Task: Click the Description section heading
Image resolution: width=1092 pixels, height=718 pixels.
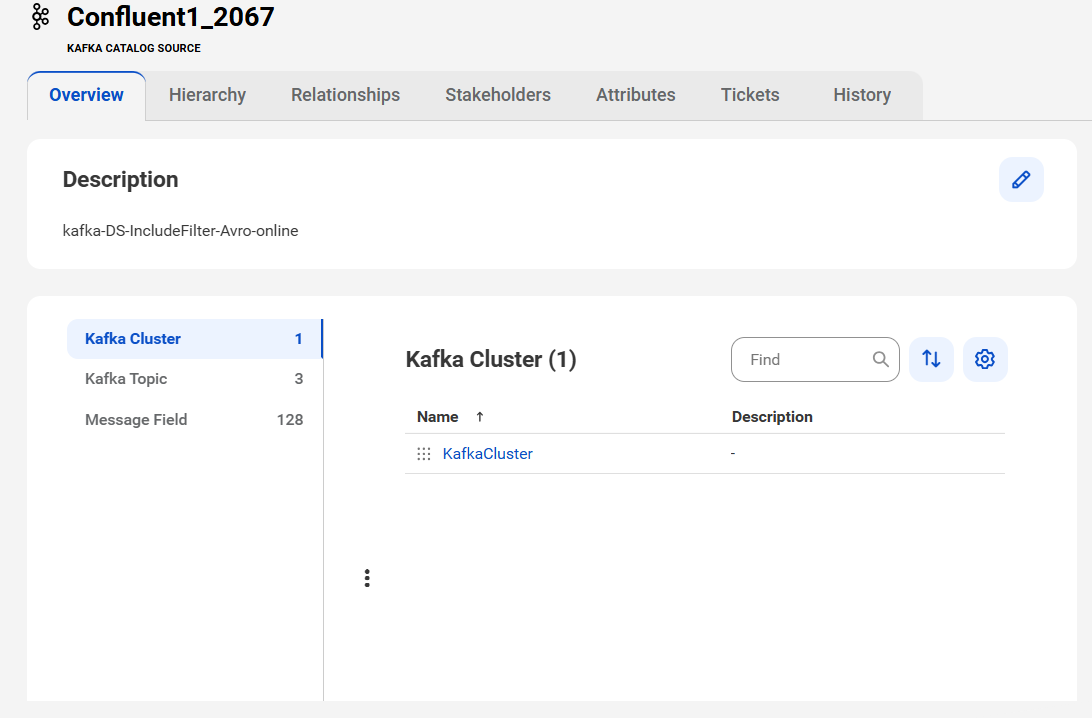Action: point(120,180)
